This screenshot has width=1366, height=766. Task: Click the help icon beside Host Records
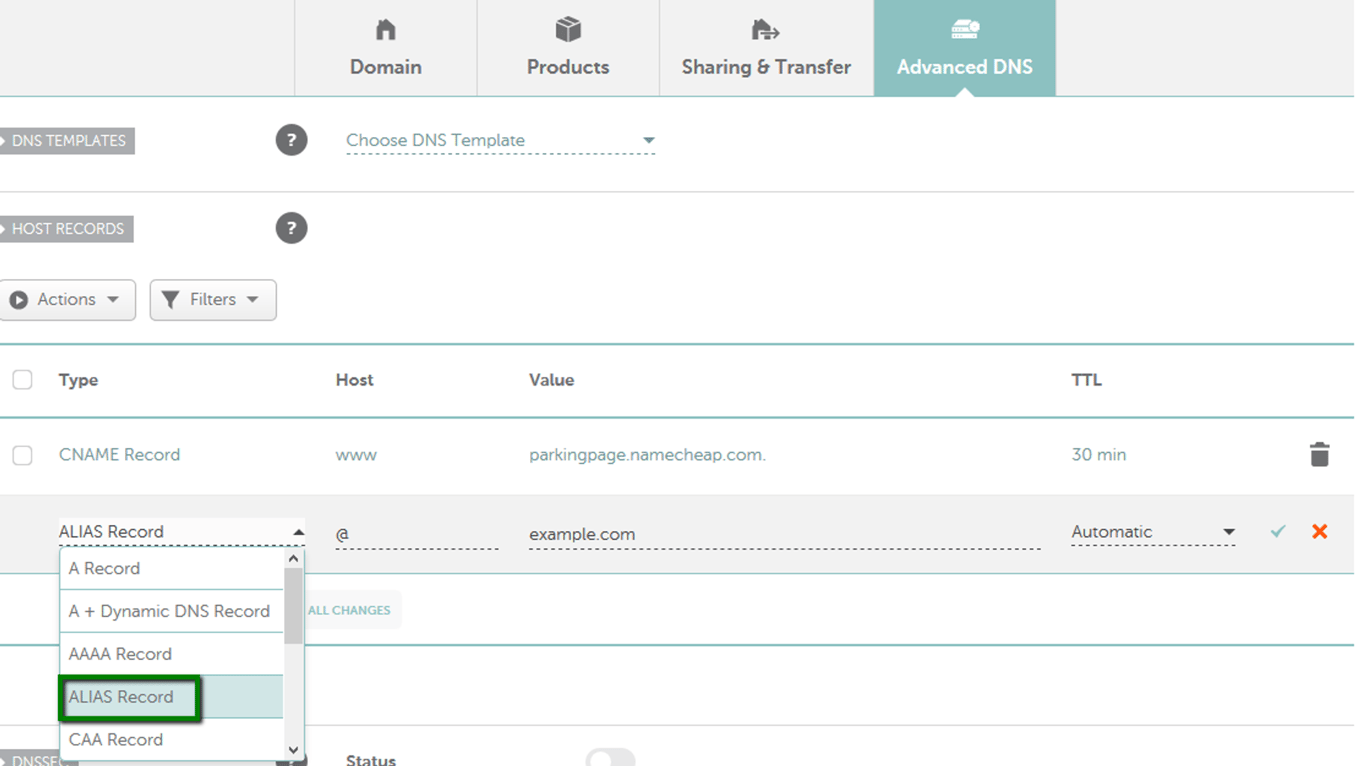[291, 228]
